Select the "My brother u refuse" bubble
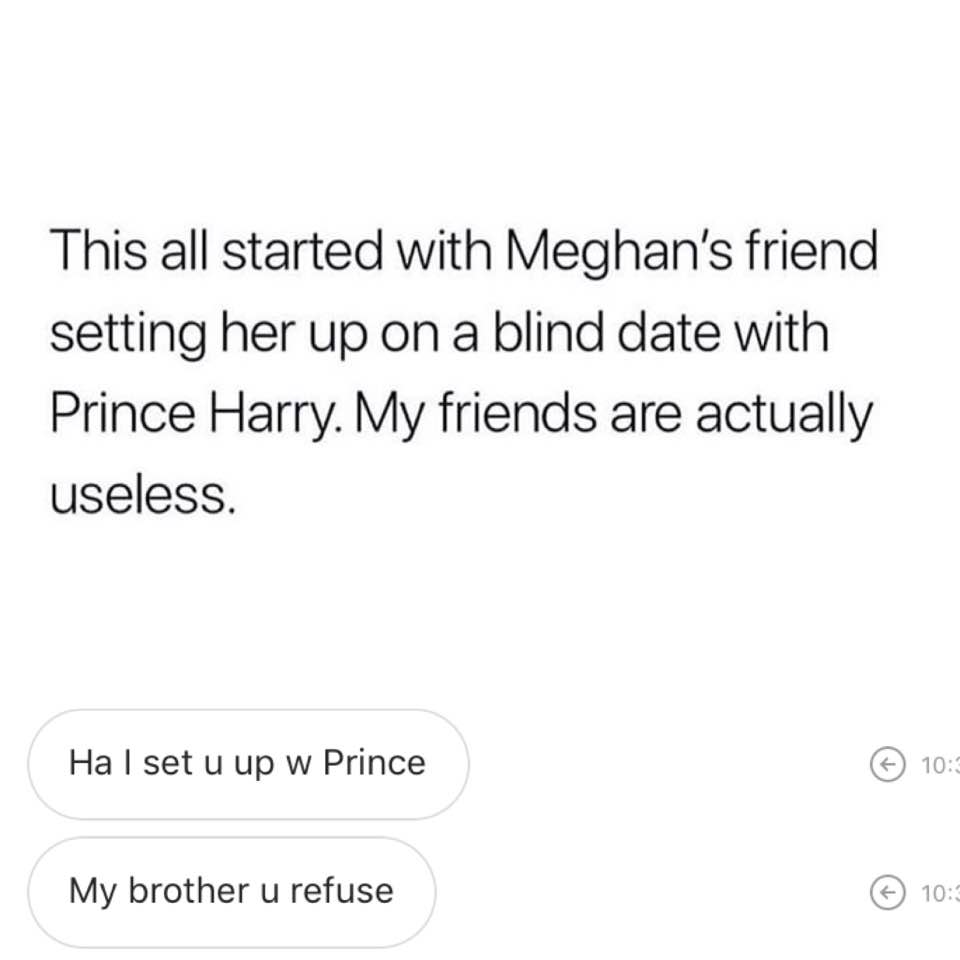 [x=231, y=892]
